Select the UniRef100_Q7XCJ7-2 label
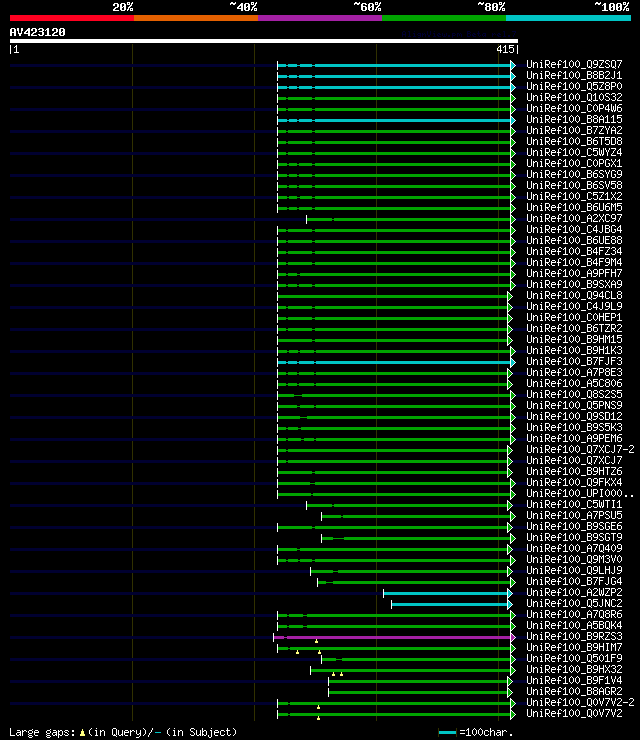The width and height of the screenshot is (640, 740). click(x=580, y=449)
